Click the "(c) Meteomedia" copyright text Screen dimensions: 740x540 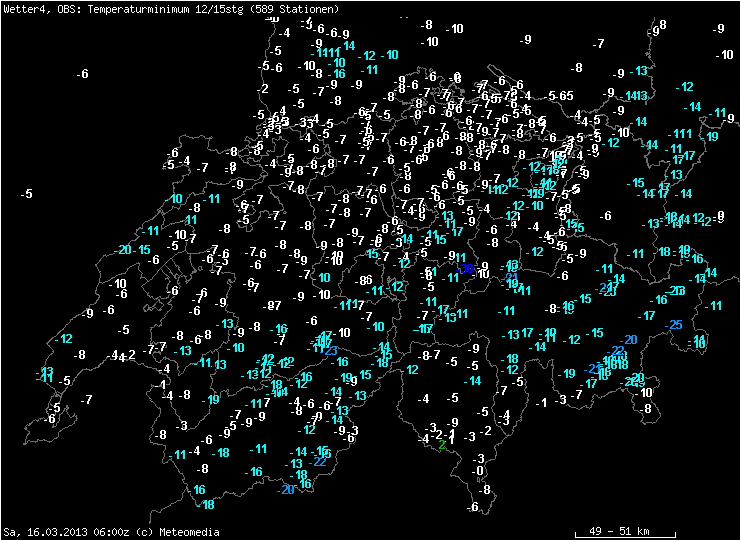click(x=178, y=532)
